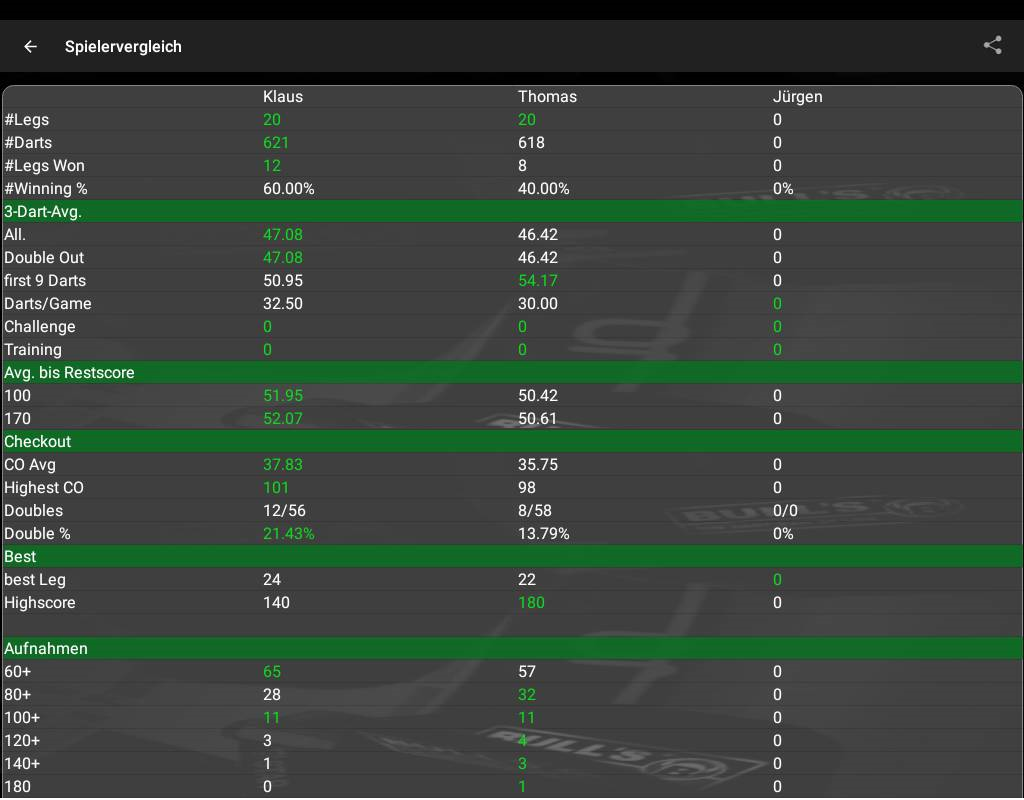Image resolution: width=1024 pixels, height=800 pixels.
Task: Select the first 9 Darts row label
Action: 45,280
